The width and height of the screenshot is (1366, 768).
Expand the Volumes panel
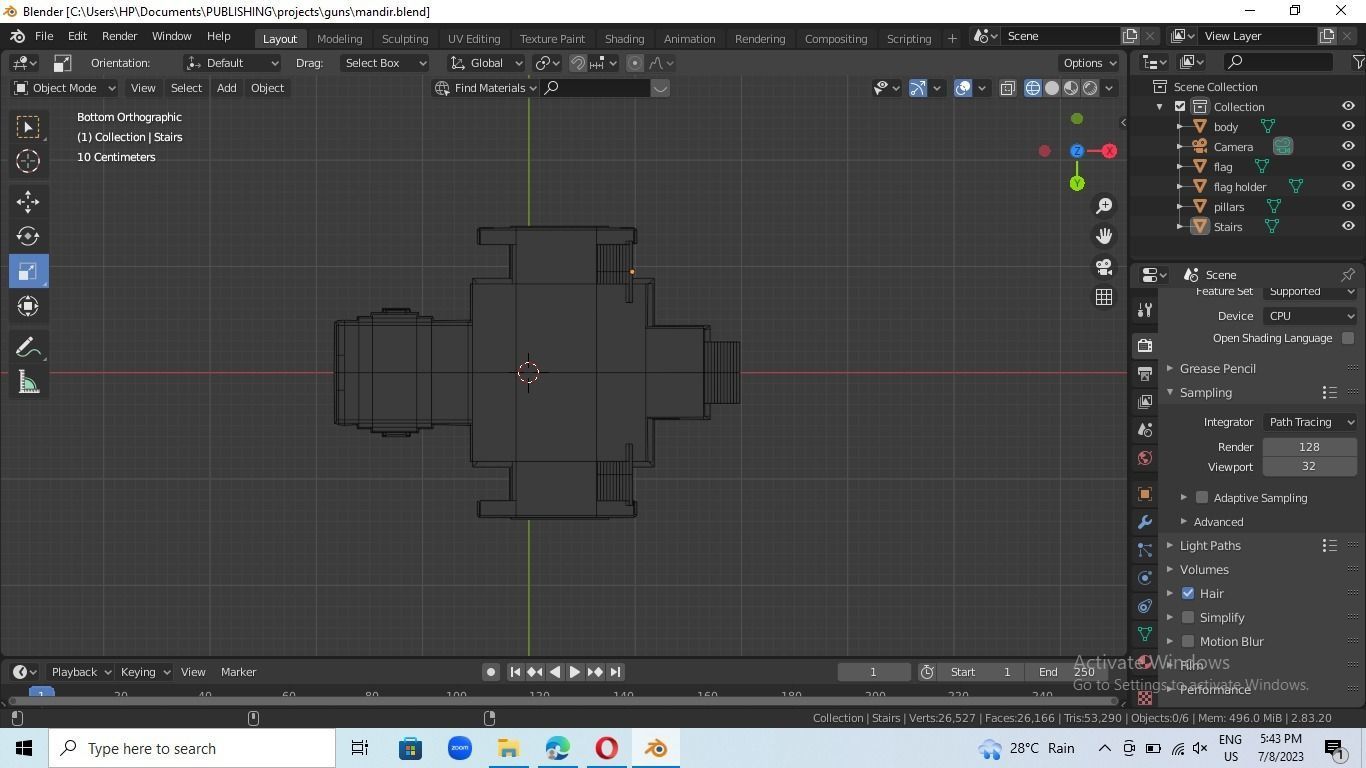[x=1204, y=569]
